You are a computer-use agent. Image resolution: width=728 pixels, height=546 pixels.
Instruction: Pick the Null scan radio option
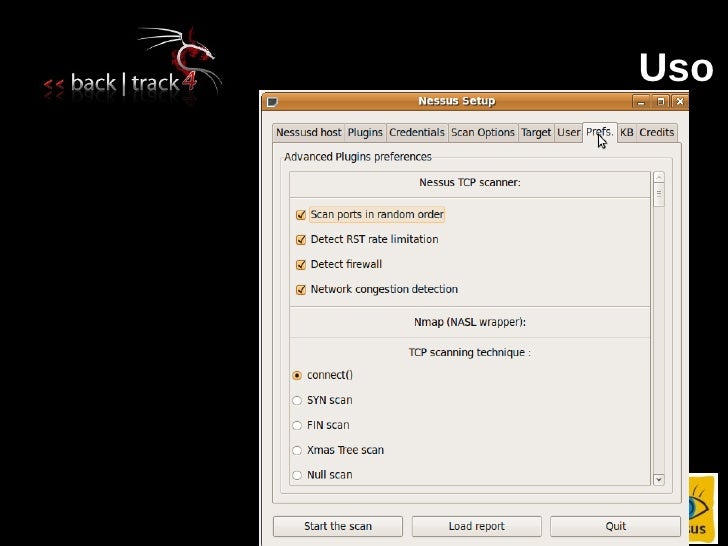tap(297, 475)
